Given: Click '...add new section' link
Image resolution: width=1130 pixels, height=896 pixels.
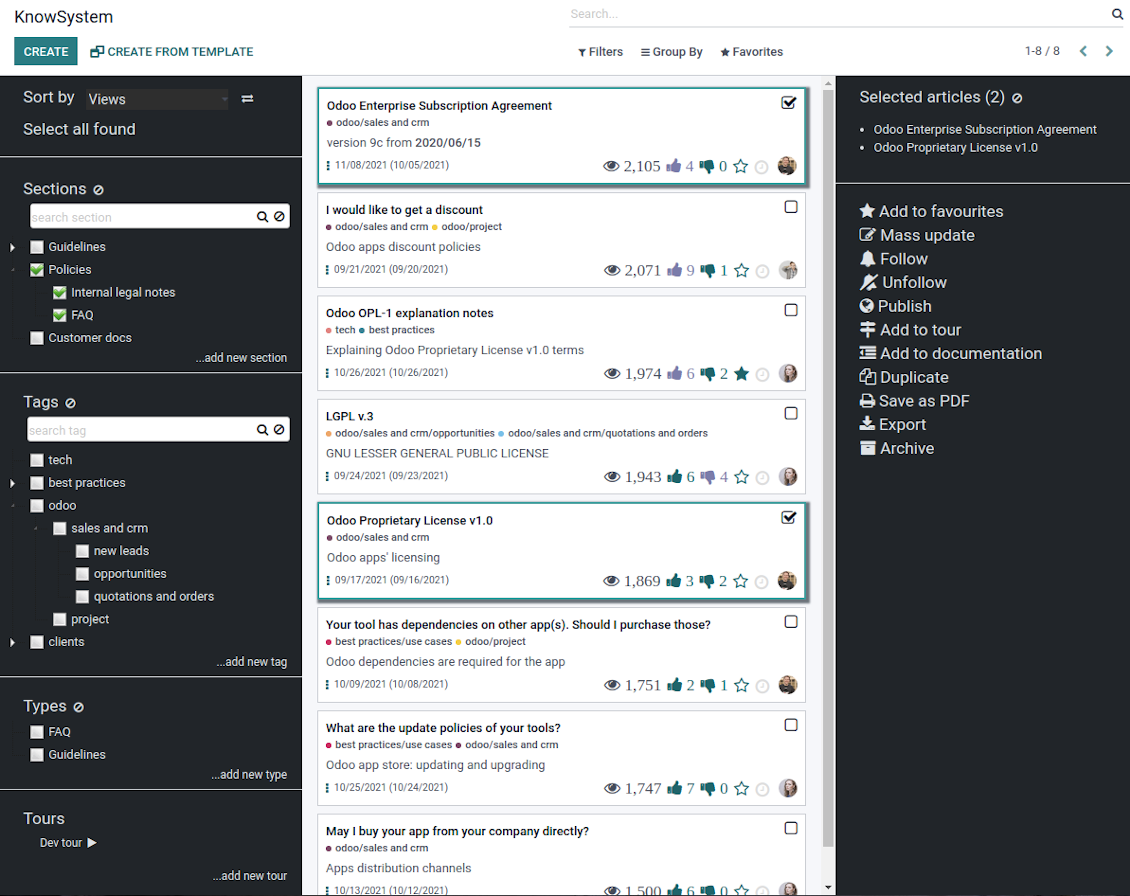Looking at the screenshot, I should pos(241,358).
